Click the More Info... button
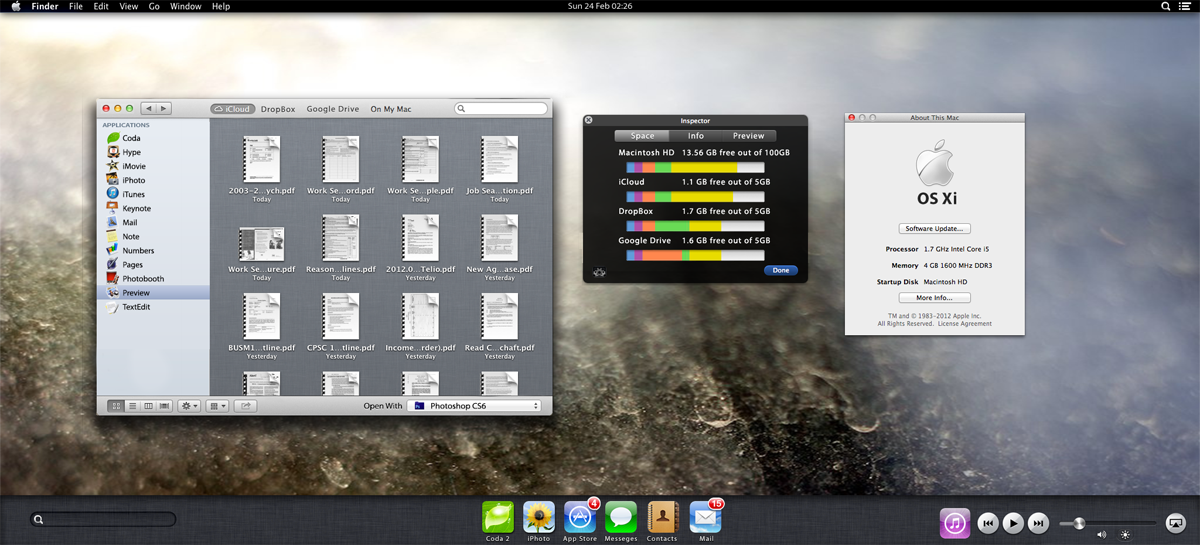The image size is (1200, 545). (934, 298)
